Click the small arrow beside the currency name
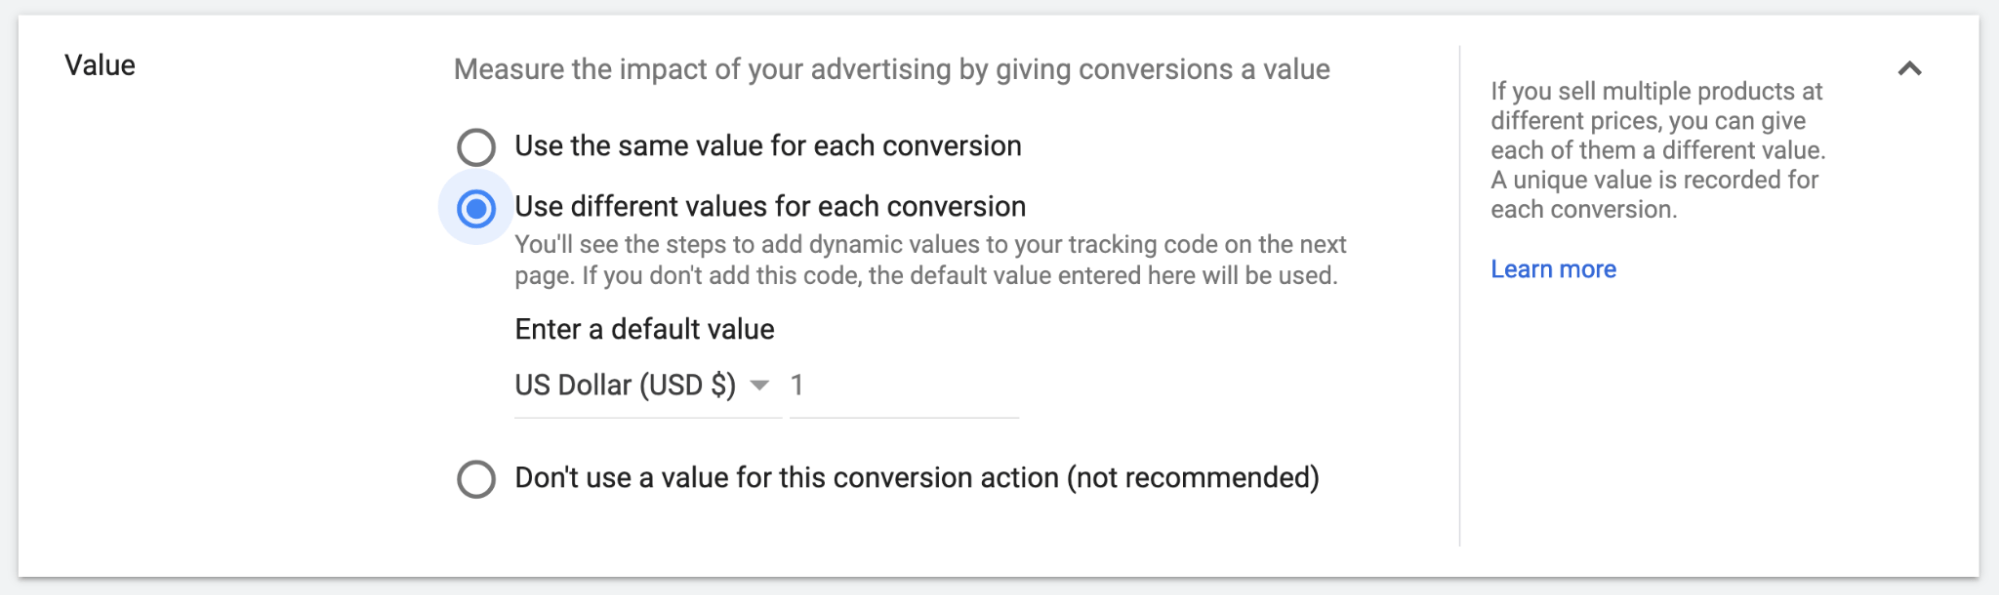Screen dimensions: 1999x596 click(760, 386)
